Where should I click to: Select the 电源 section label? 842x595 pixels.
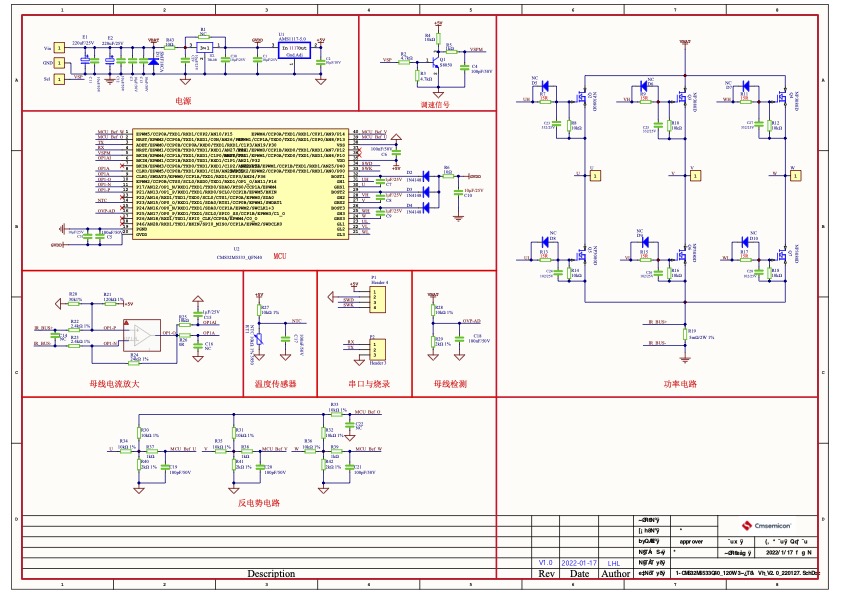(x=183, y=101)
